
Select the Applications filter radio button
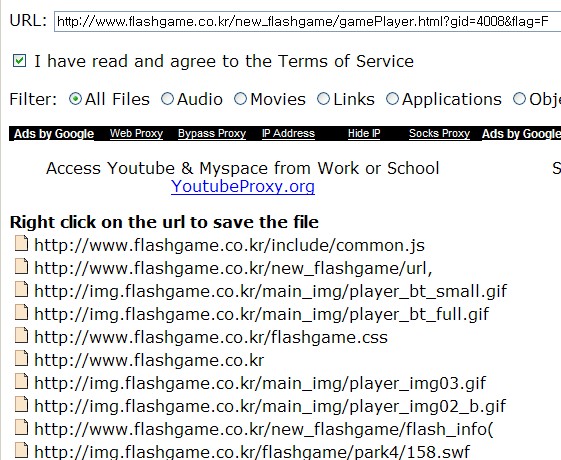[x=392, y=99]
